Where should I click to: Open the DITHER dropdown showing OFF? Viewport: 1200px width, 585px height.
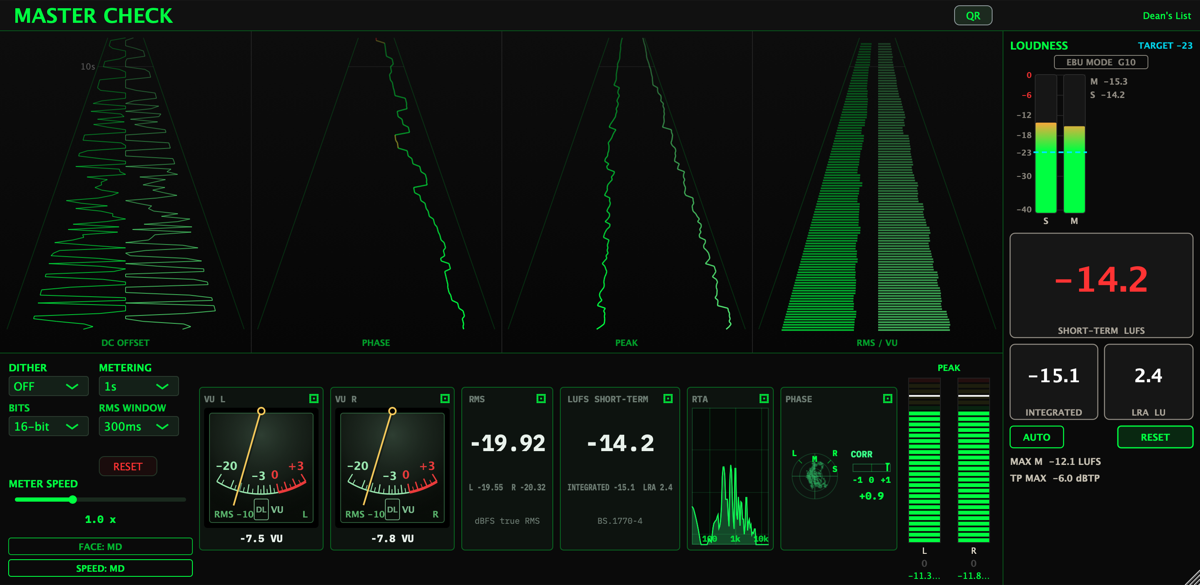48,386
